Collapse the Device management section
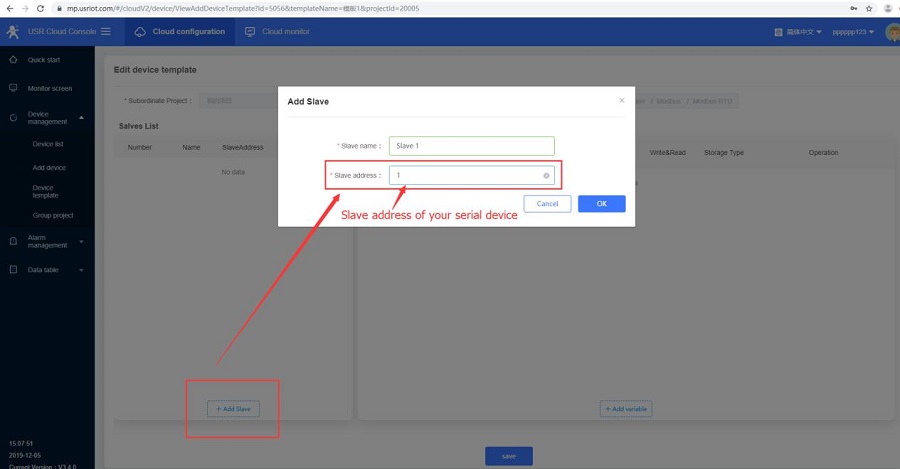The width and height of the screenshot is (900, 469). pyautogui.click(x=47, y=118)
